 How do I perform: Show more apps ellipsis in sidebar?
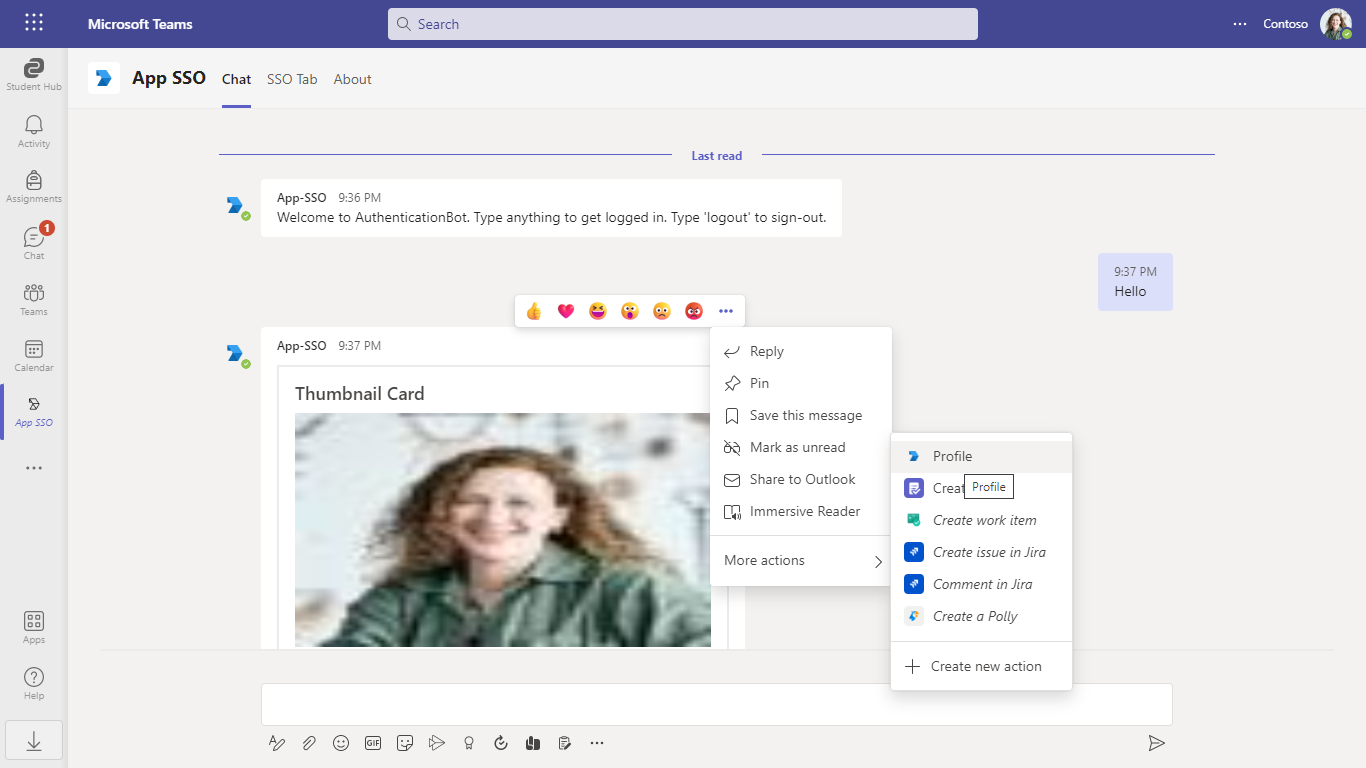tap(34, 468)
